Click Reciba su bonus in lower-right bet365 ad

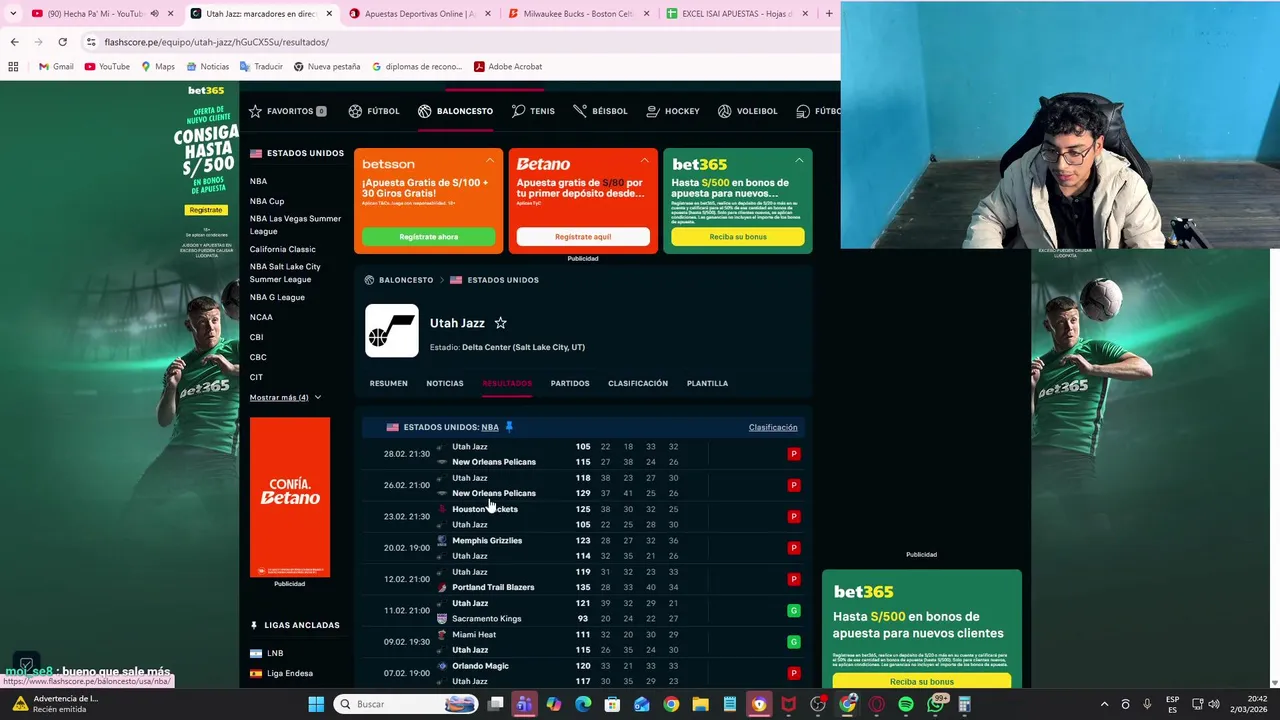[922, 681]
